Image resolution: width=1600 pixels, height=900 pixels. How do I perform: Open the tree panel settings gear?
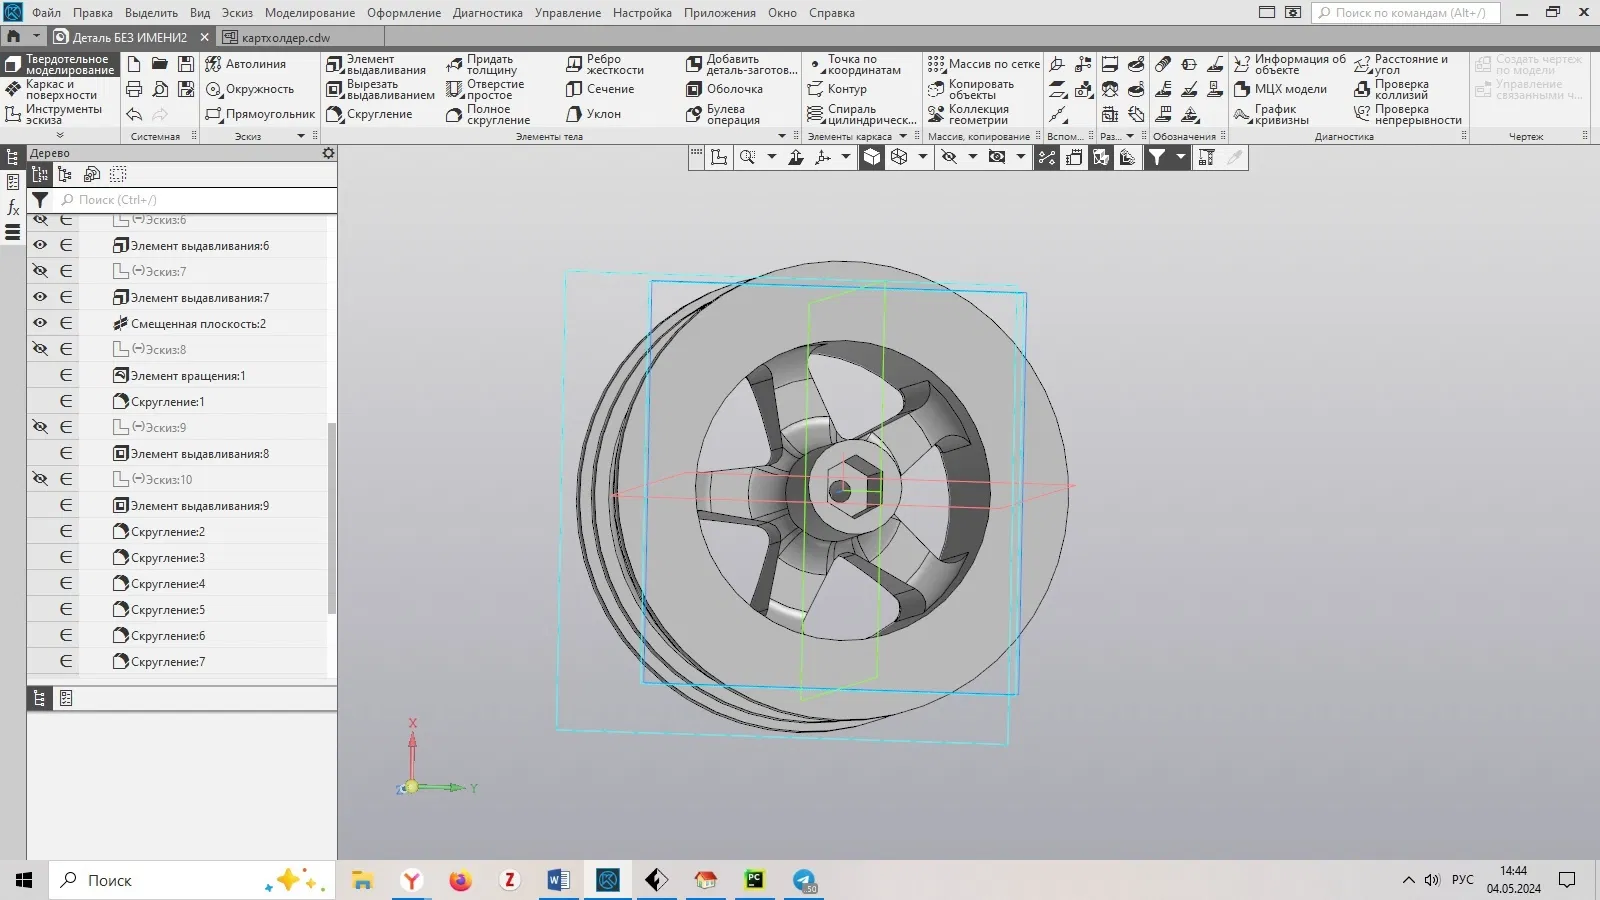pyautogui.click(x=328, y=153)
